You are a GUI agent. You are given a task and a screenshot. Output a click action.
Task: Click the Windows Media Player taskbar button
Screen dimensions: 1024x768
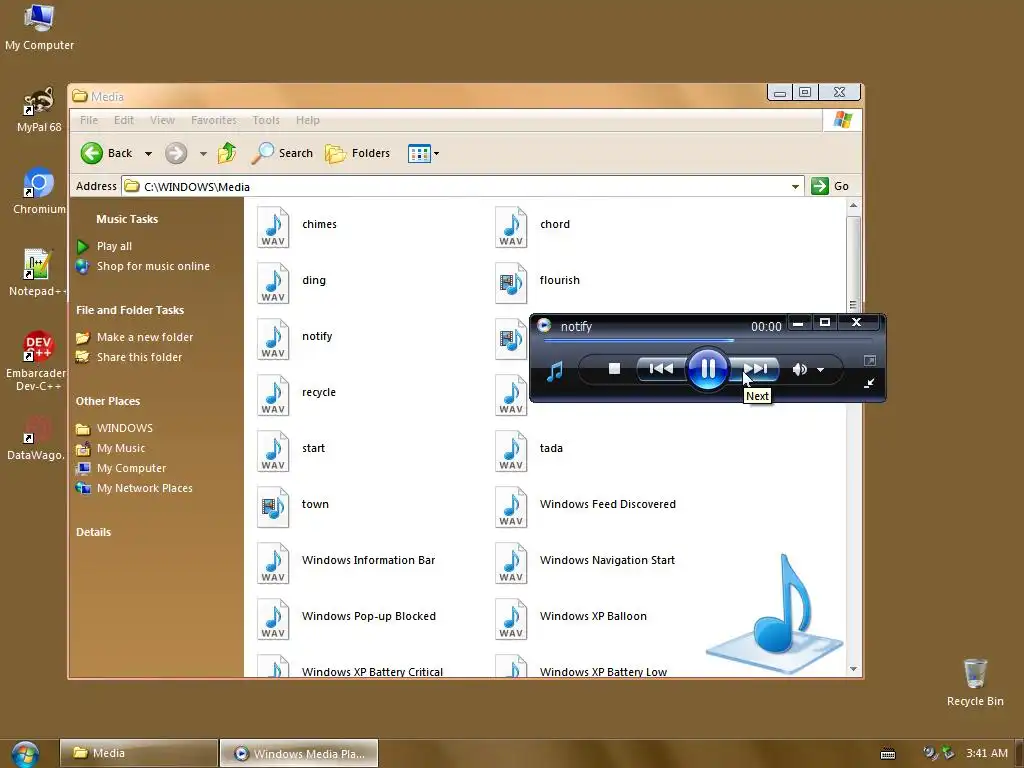[x=298, y=753]
